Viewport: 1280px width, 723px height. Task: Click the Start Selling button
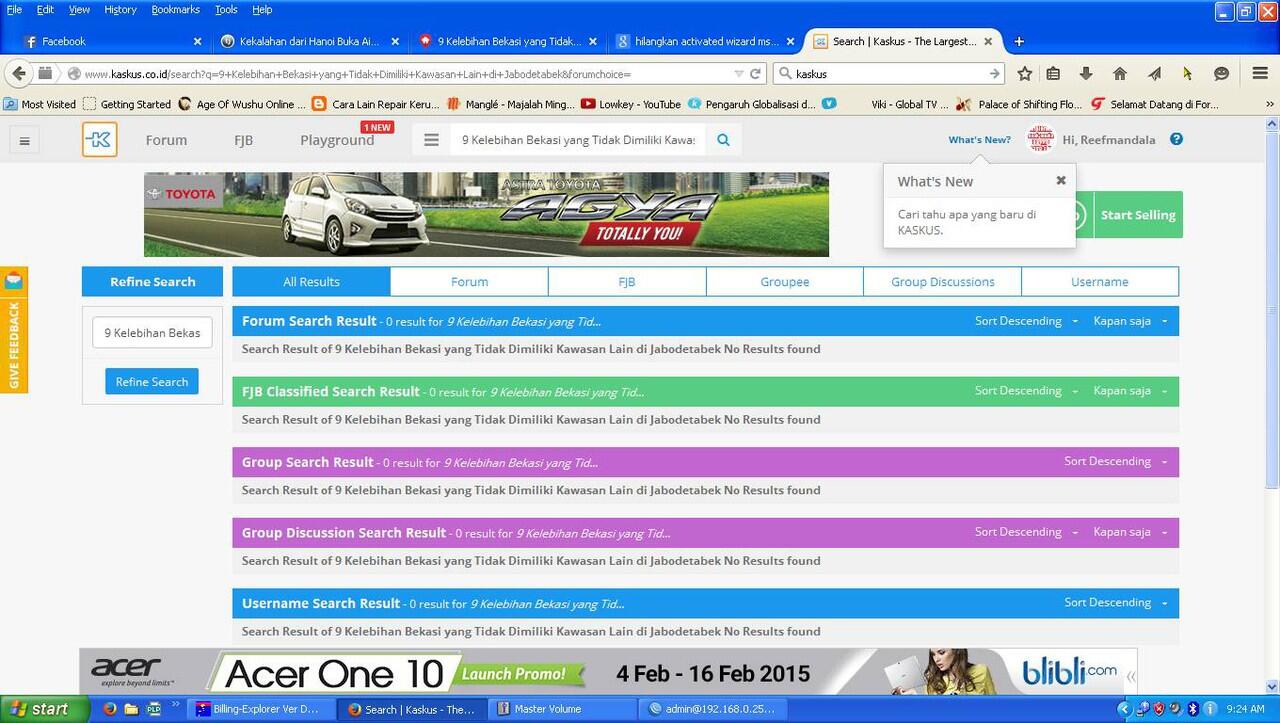(1138, 215)
